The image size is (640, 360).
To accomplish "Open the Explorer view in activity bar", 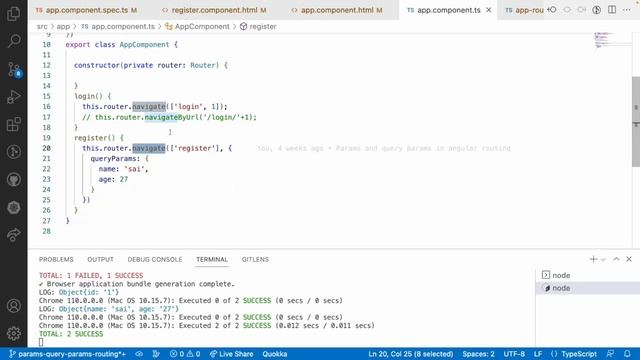I will [x=13, y=13].
